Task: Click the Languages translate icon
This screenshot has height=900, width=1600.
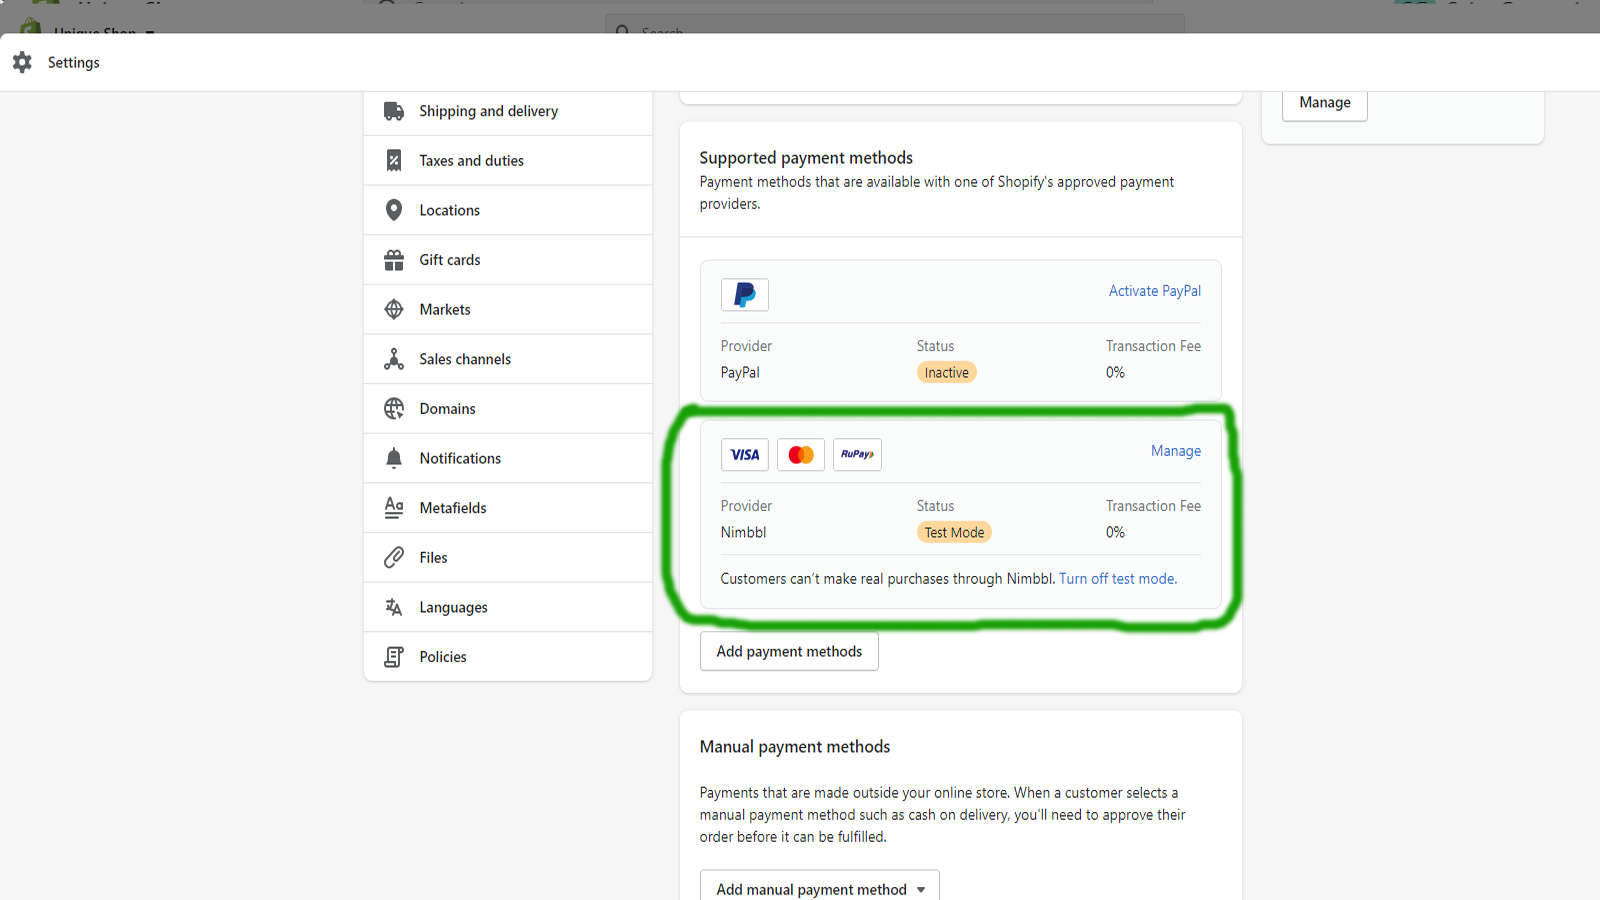Action: [394, 607]
